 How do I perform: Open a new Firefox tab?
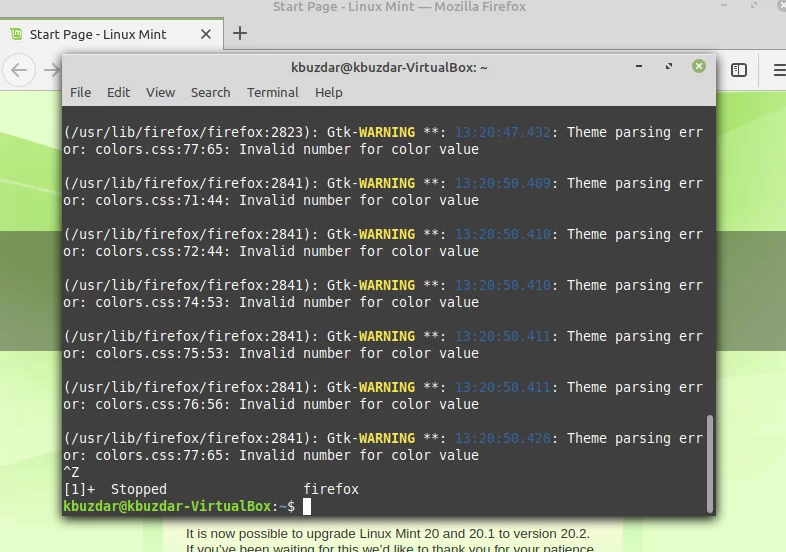240,34
